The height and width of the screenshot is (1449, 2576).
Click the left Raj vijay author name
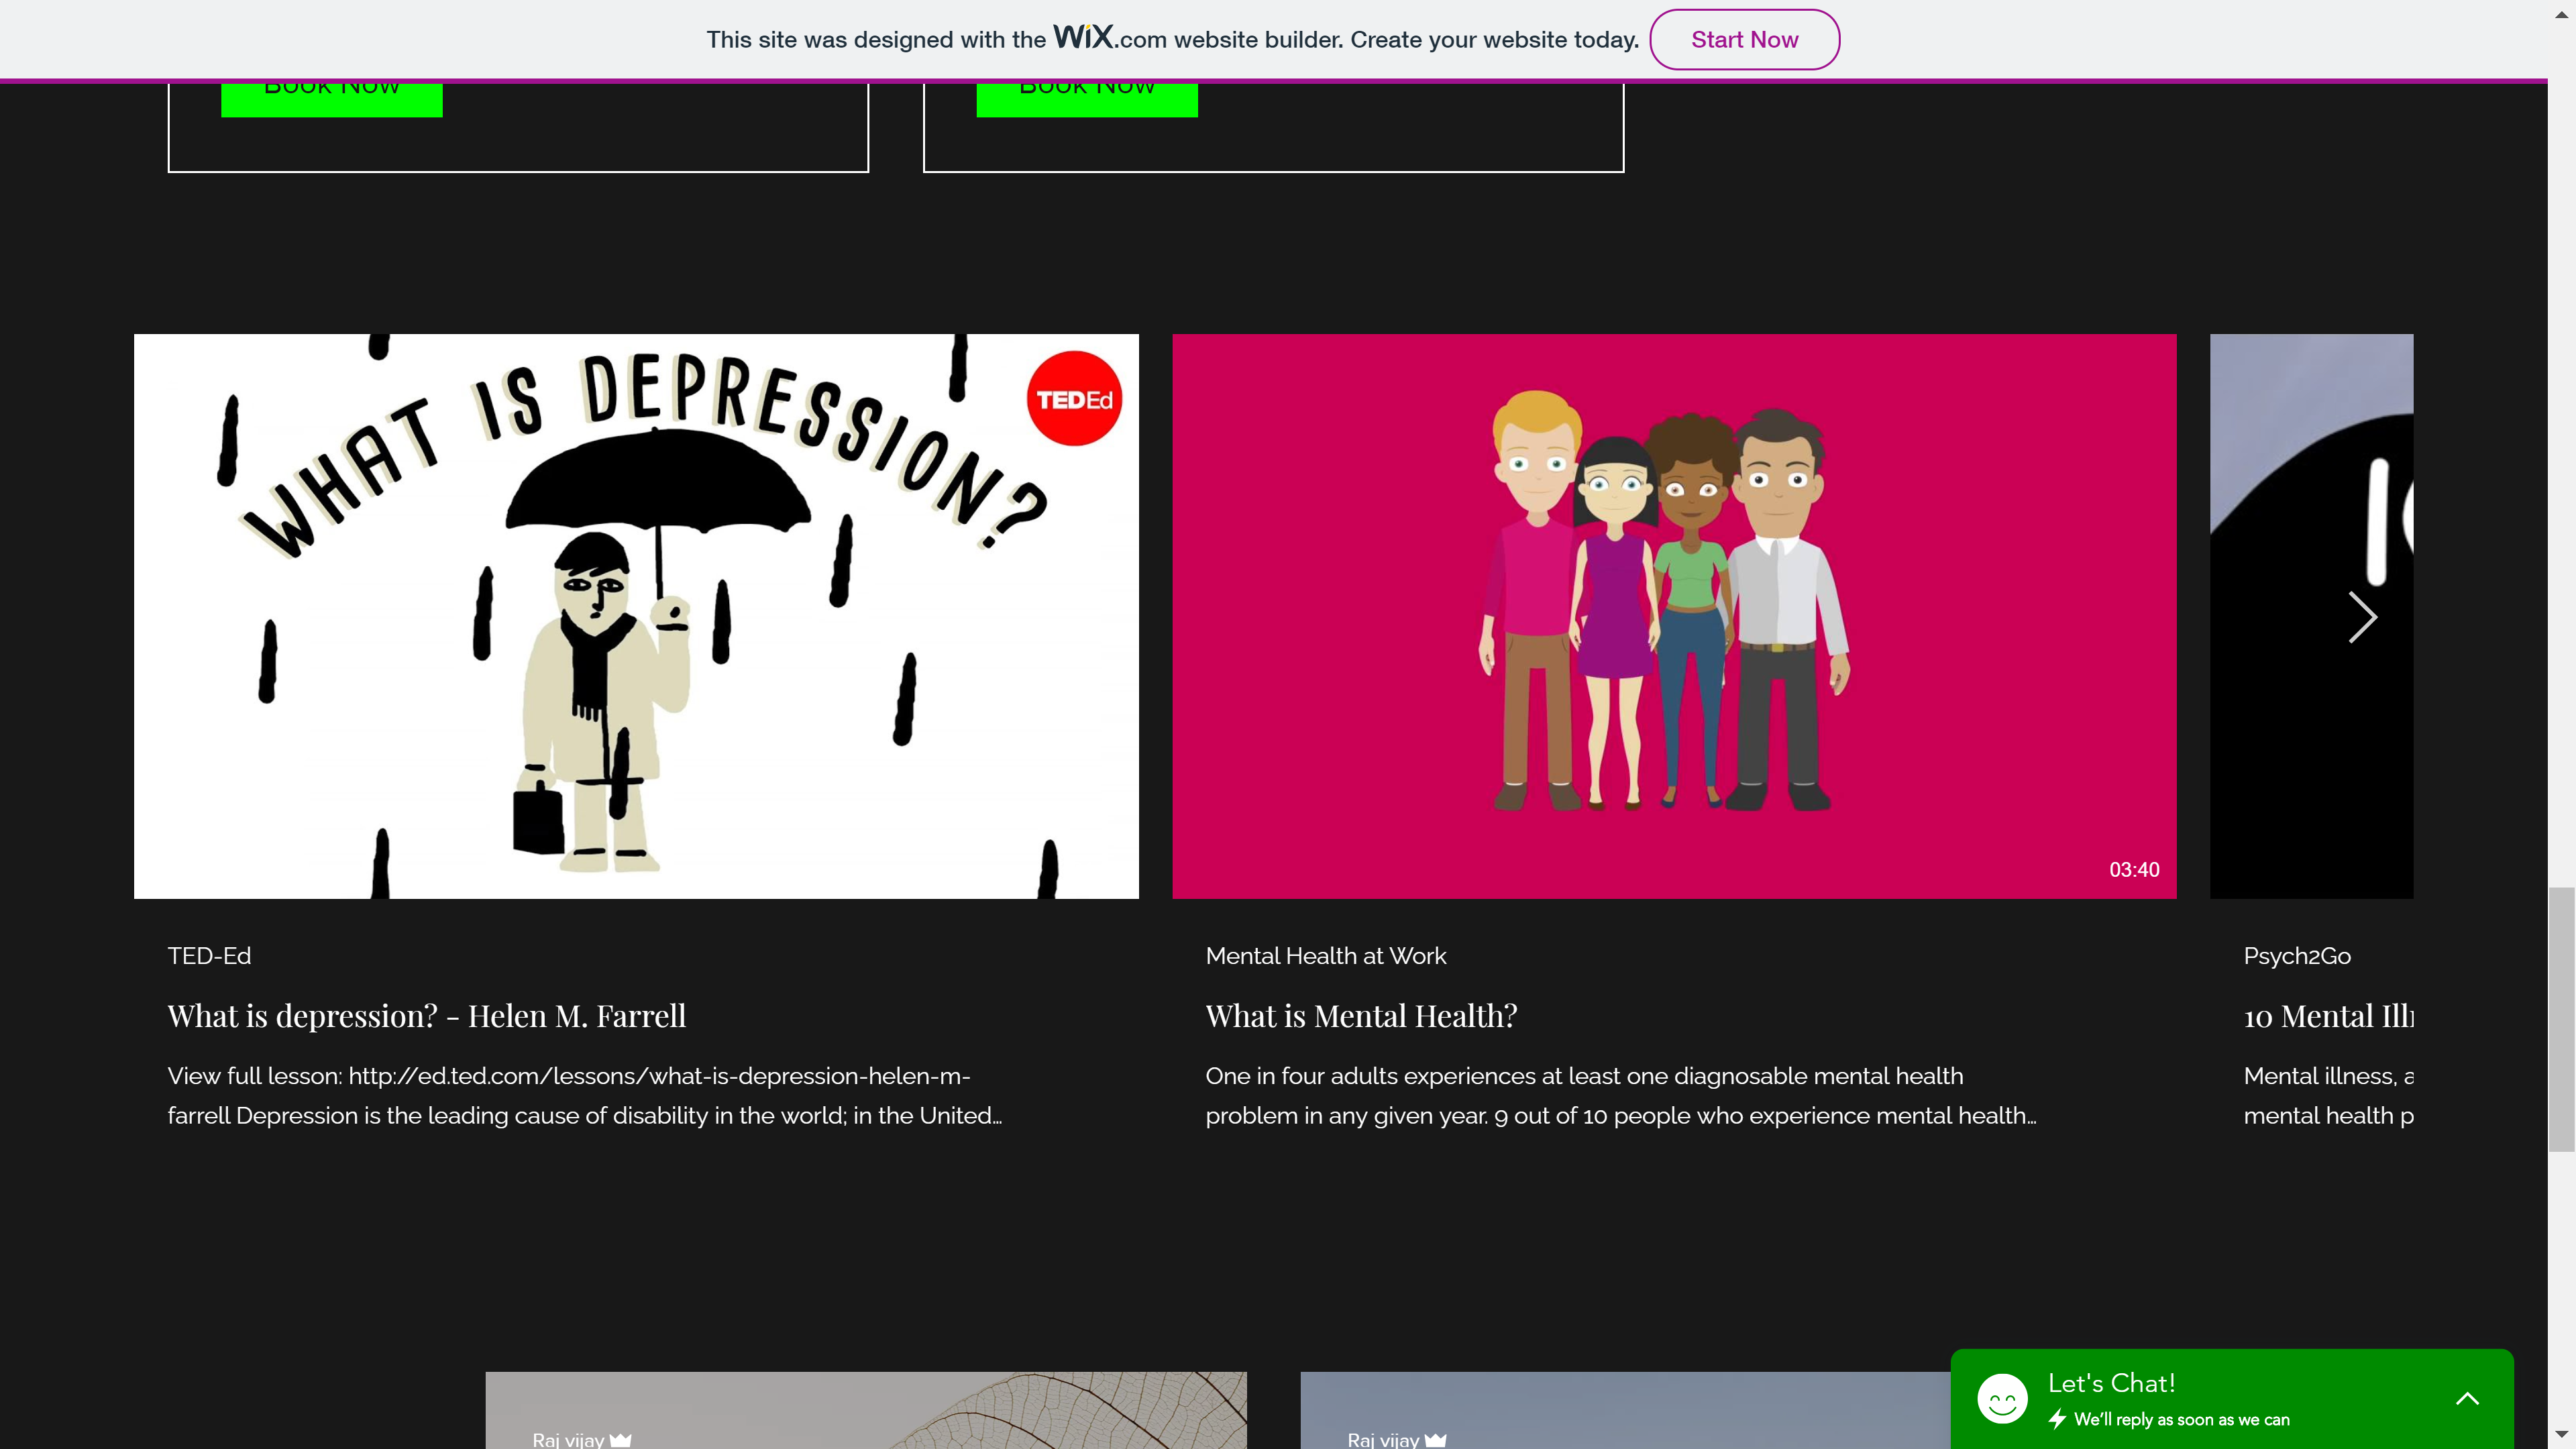point(568,1439)
